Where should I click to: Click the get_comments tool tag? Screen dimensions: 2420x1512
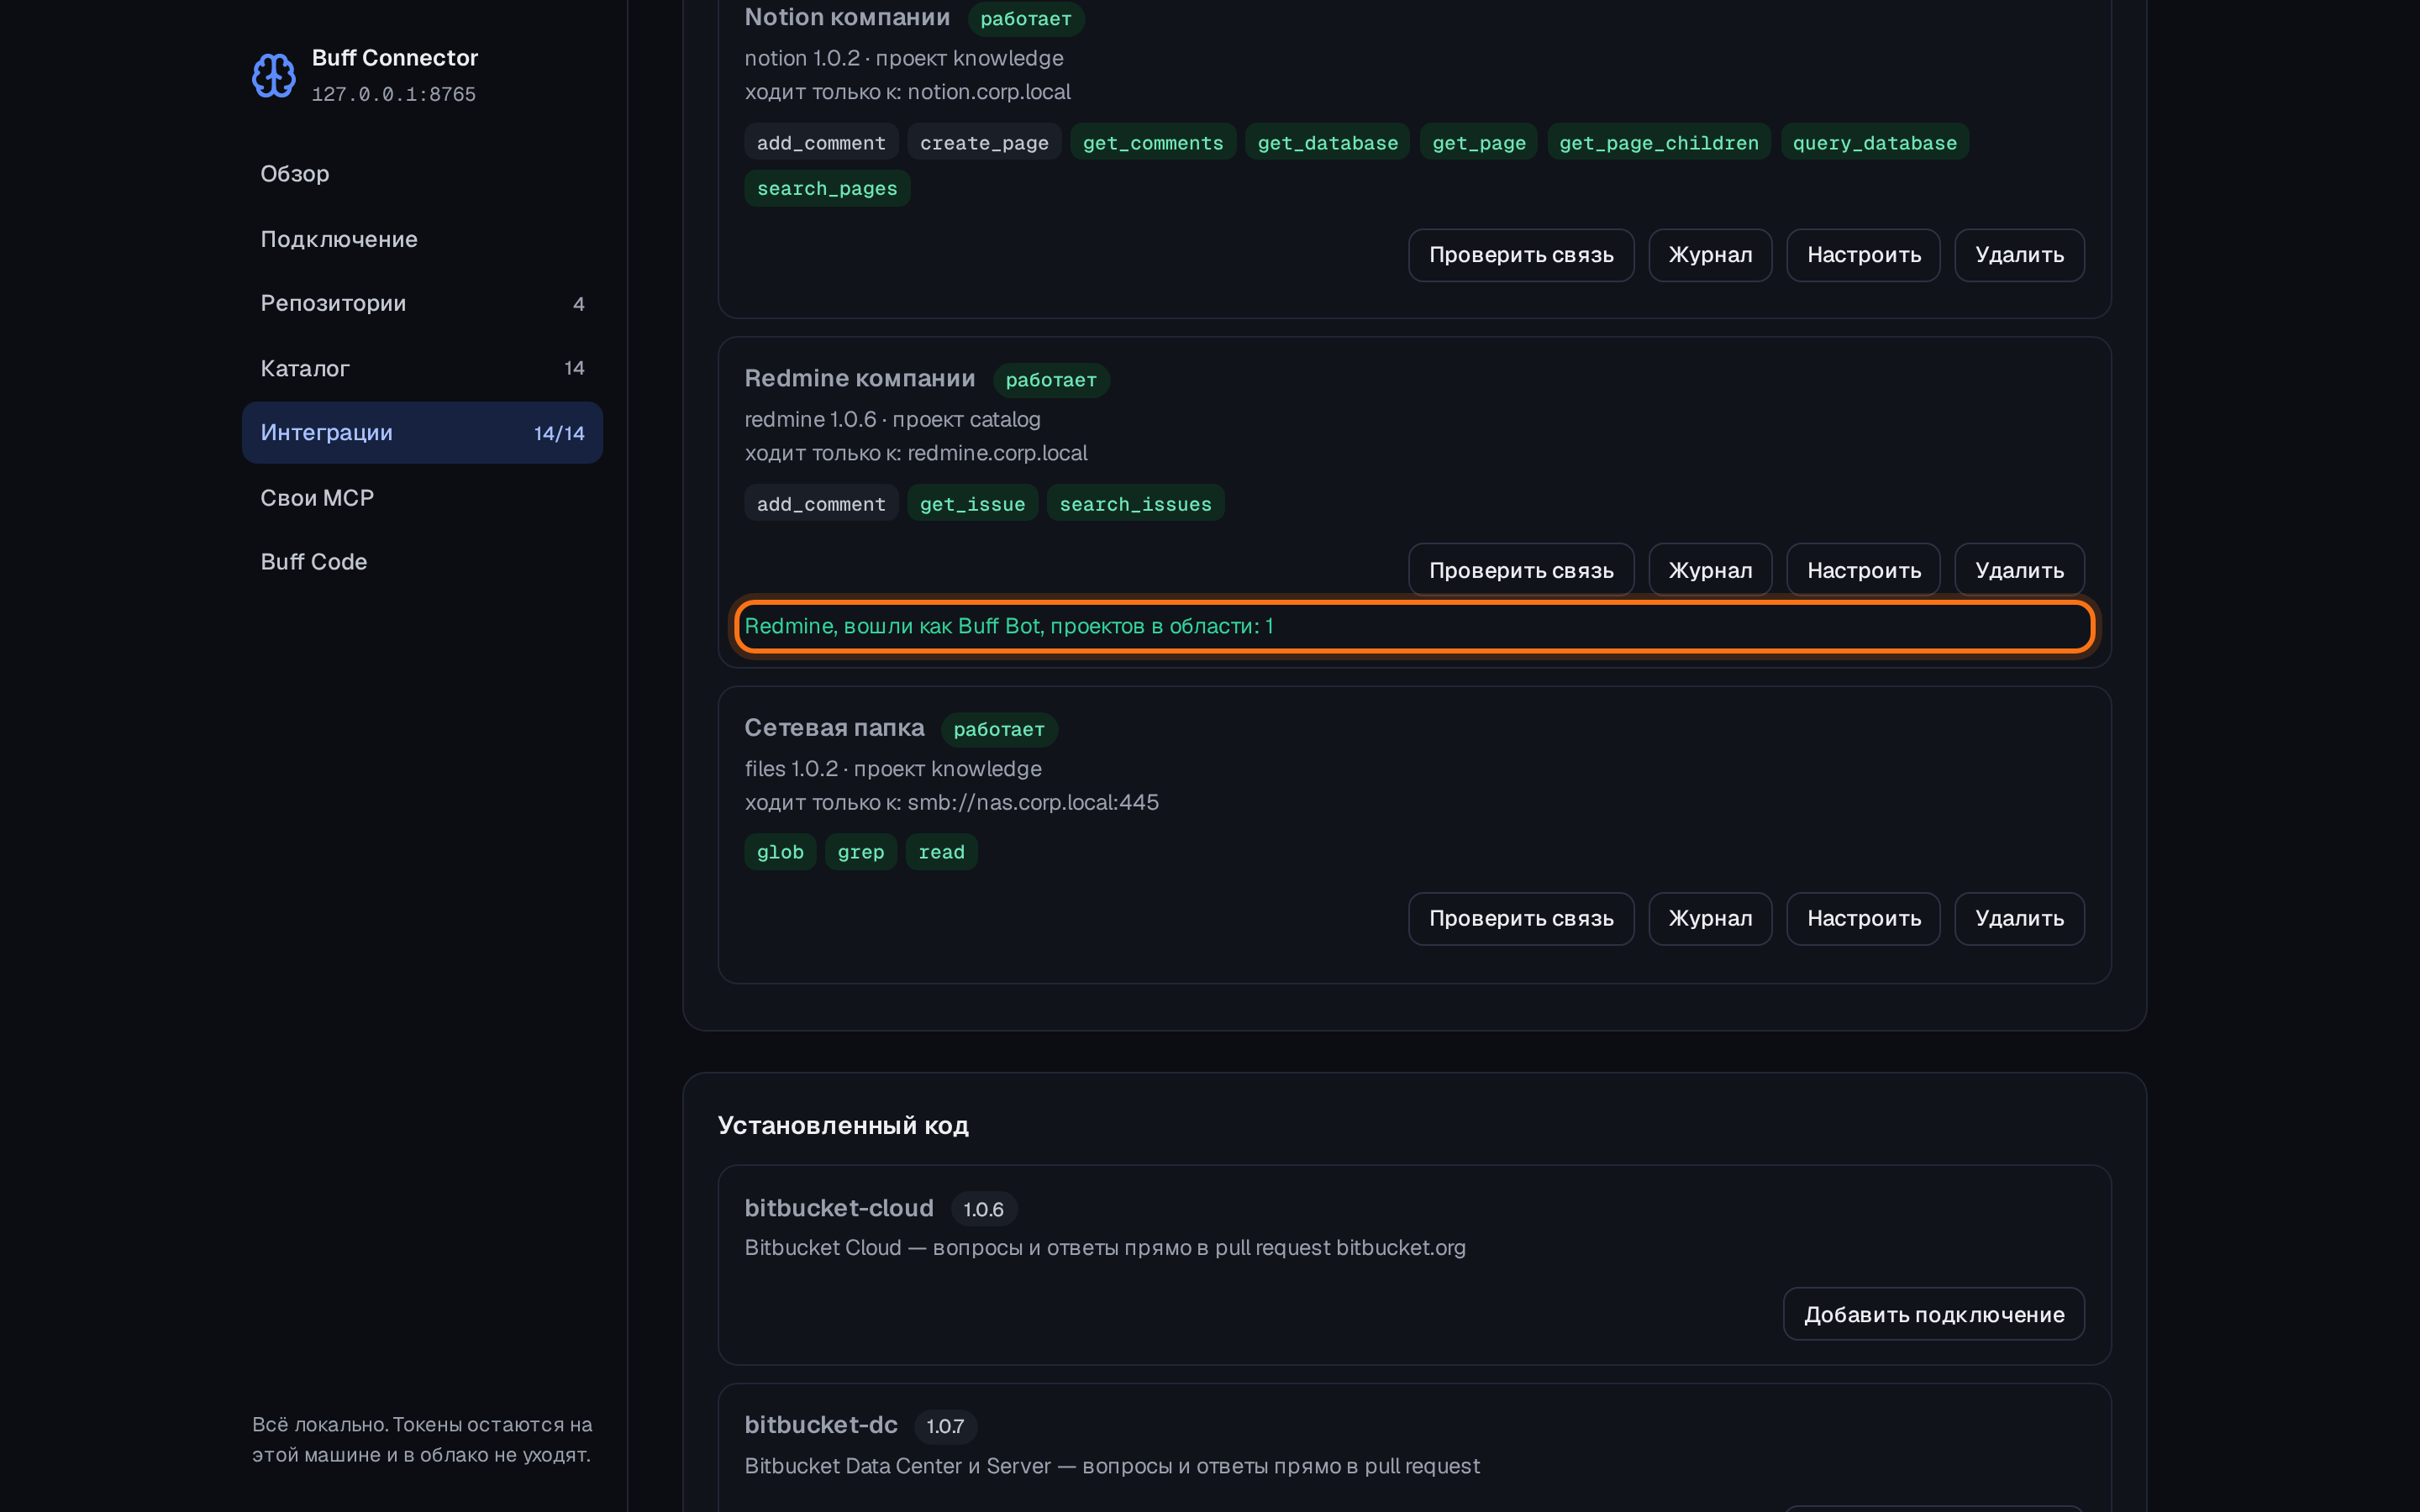(1153, 142)
